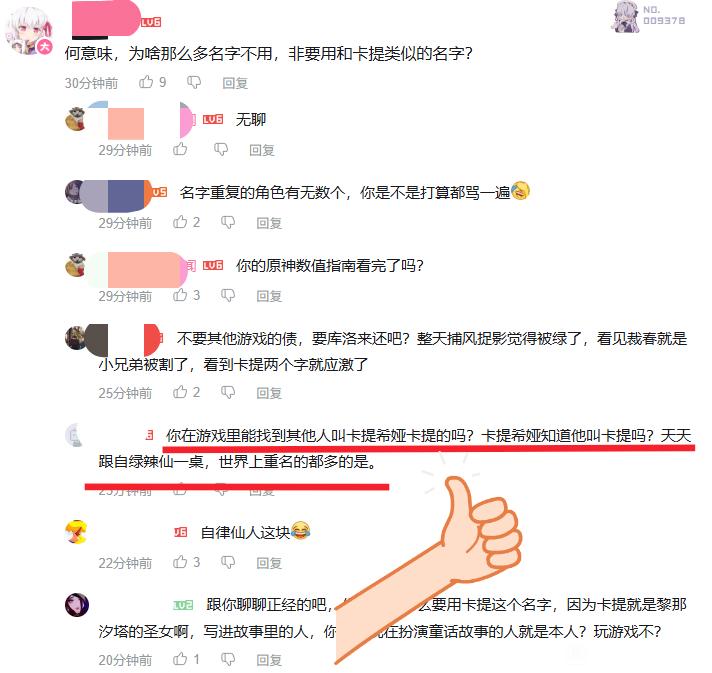Like the 20分钟前 reply with 1 like
Screen dimensions: 712x673
(x=180, y=659)
